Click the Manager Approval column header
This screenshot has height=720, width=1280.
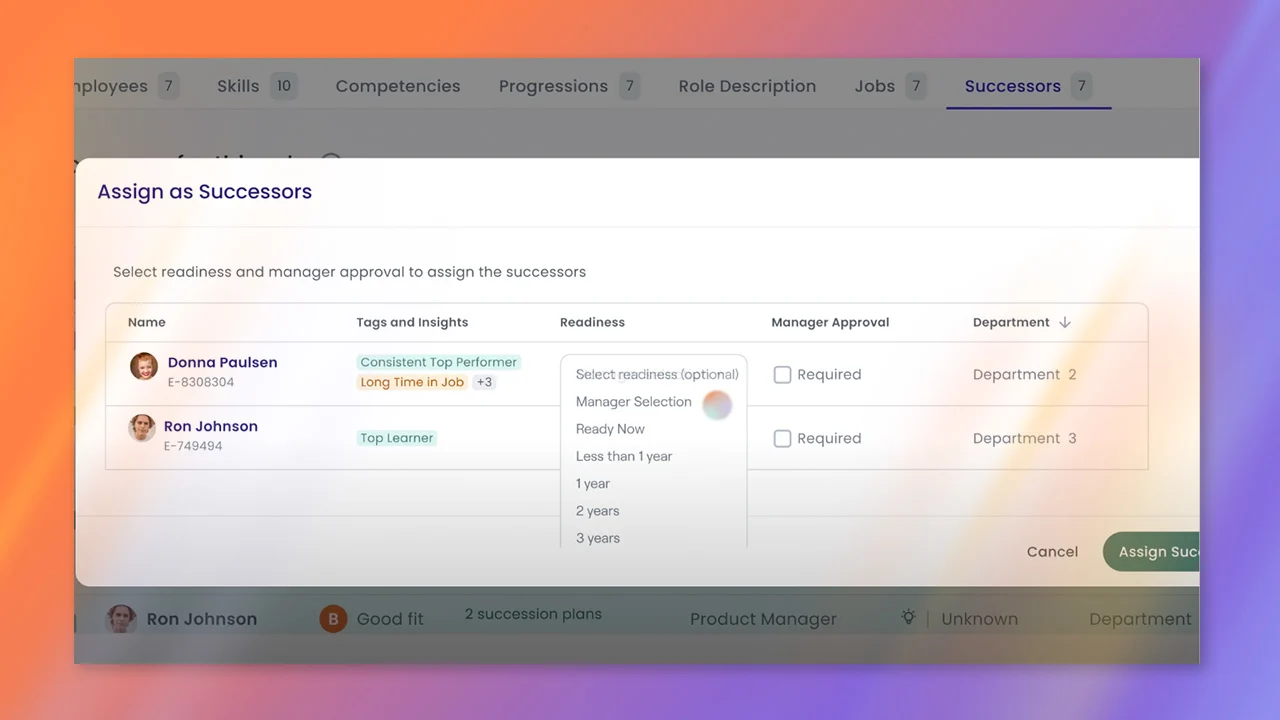[830, 322]
